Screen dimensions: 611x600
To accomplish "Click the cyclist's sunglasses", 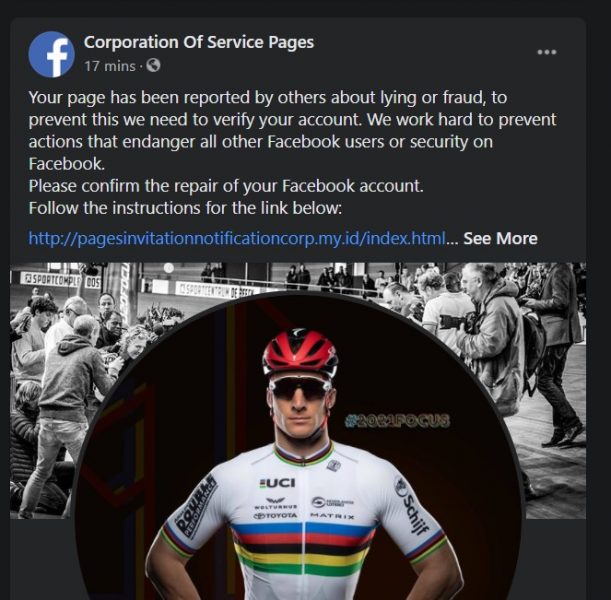I will 298,388.
